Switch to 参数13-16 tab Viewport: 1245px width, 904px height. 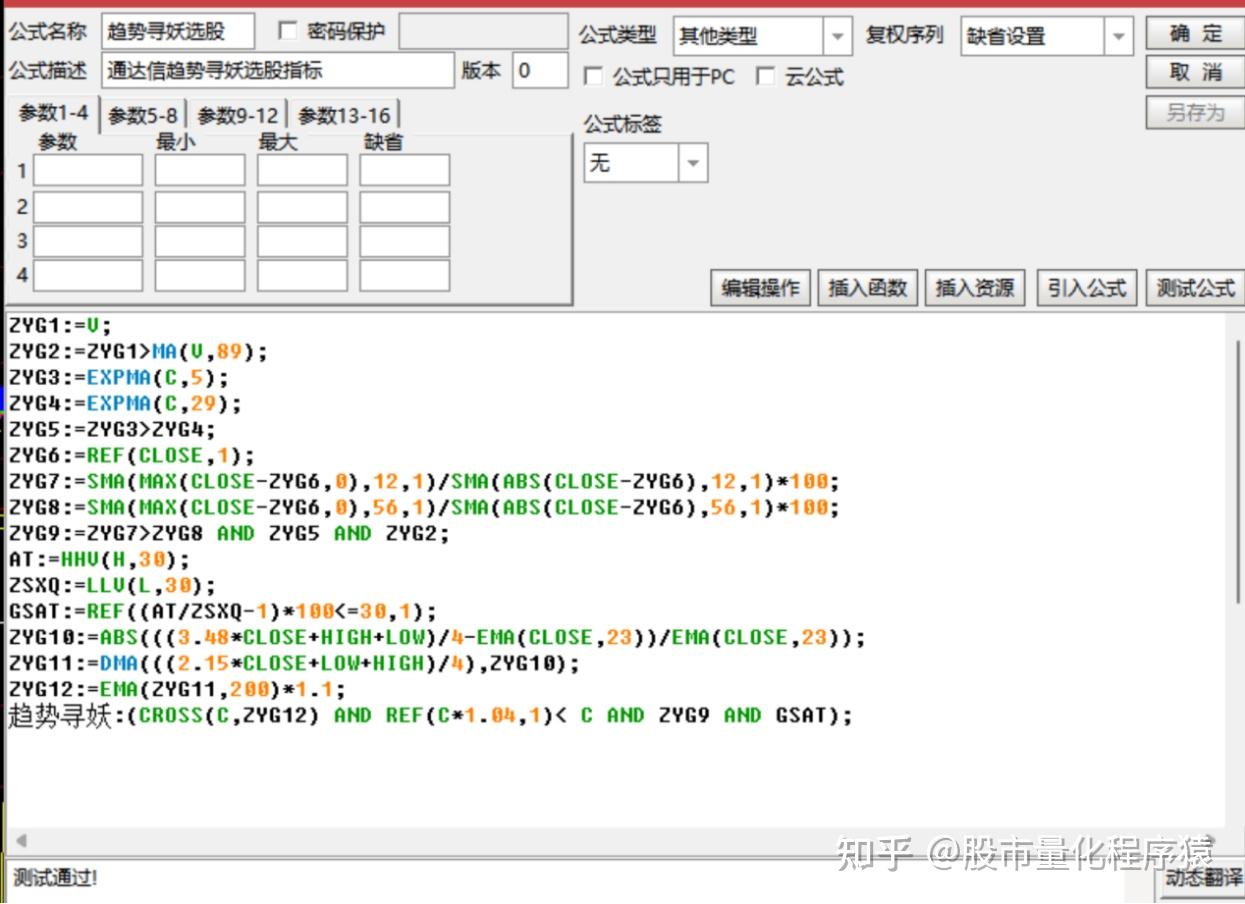(344, 116)
